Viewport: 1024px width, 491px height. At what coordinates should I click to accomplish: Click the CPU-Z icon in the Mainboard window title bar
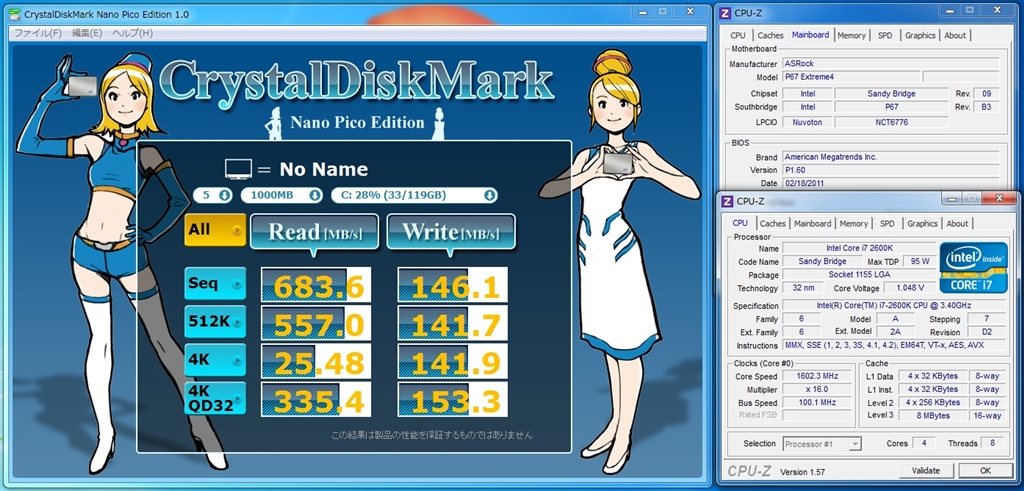click(728, 13)
